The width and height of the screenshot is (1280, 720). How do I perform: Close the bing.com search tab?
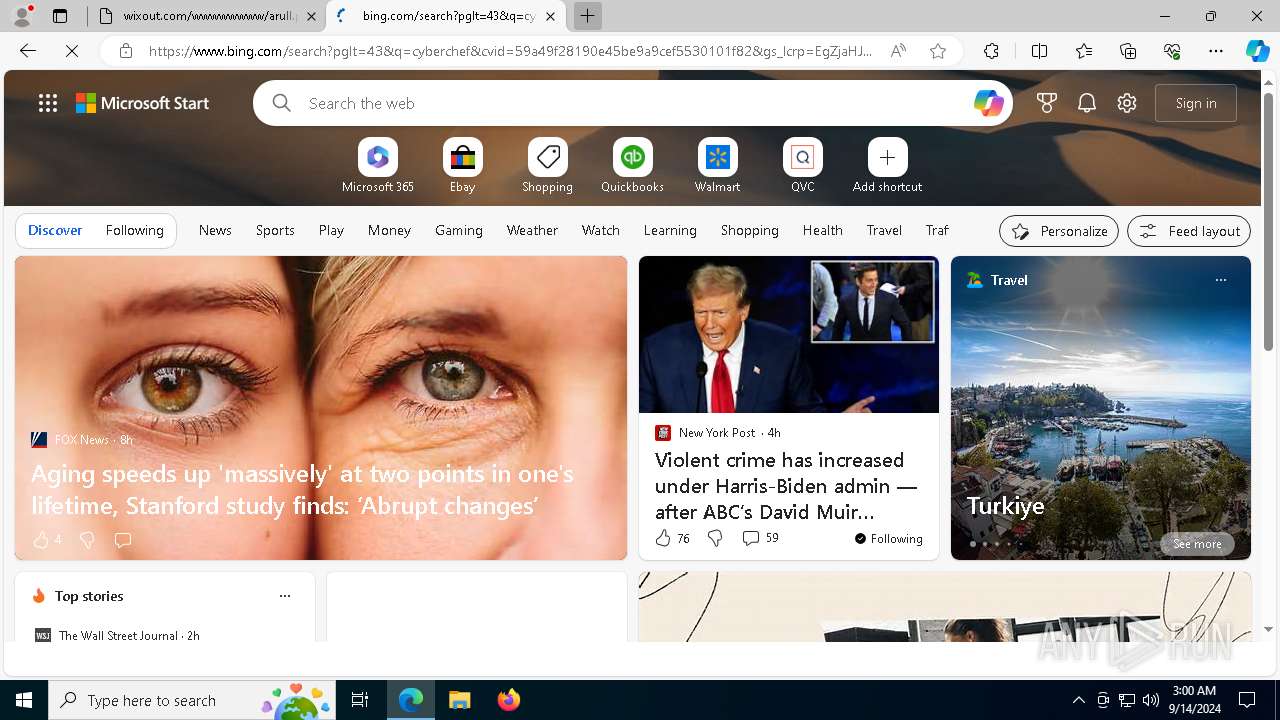pos(551,16)
